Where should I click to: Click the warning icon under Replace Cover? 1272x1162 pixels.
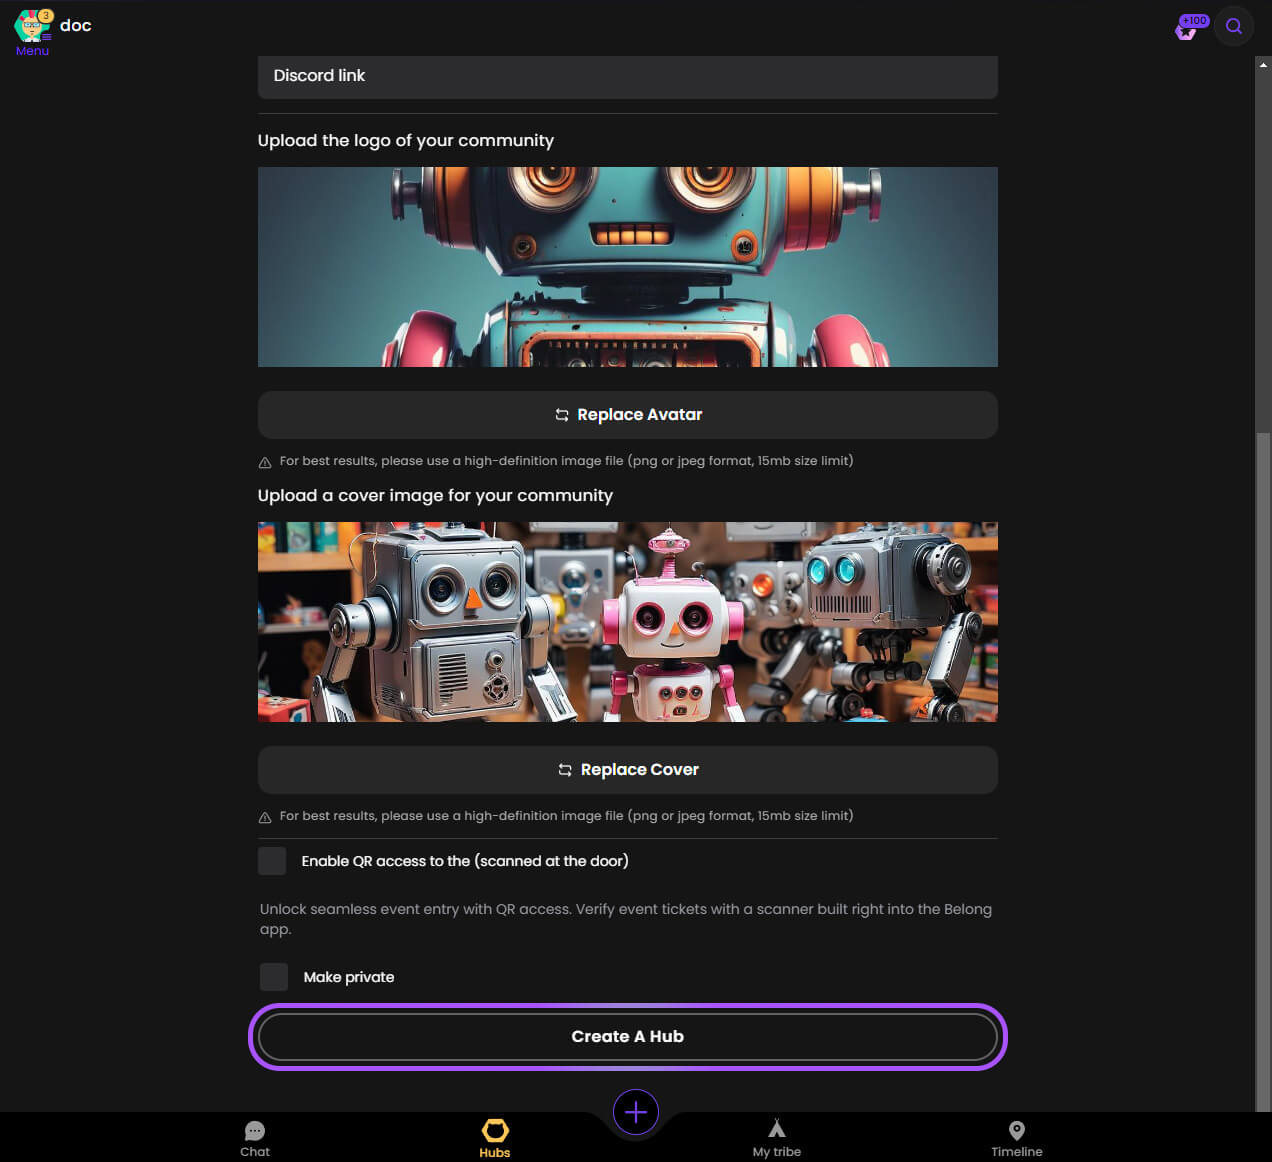point(265,817)
